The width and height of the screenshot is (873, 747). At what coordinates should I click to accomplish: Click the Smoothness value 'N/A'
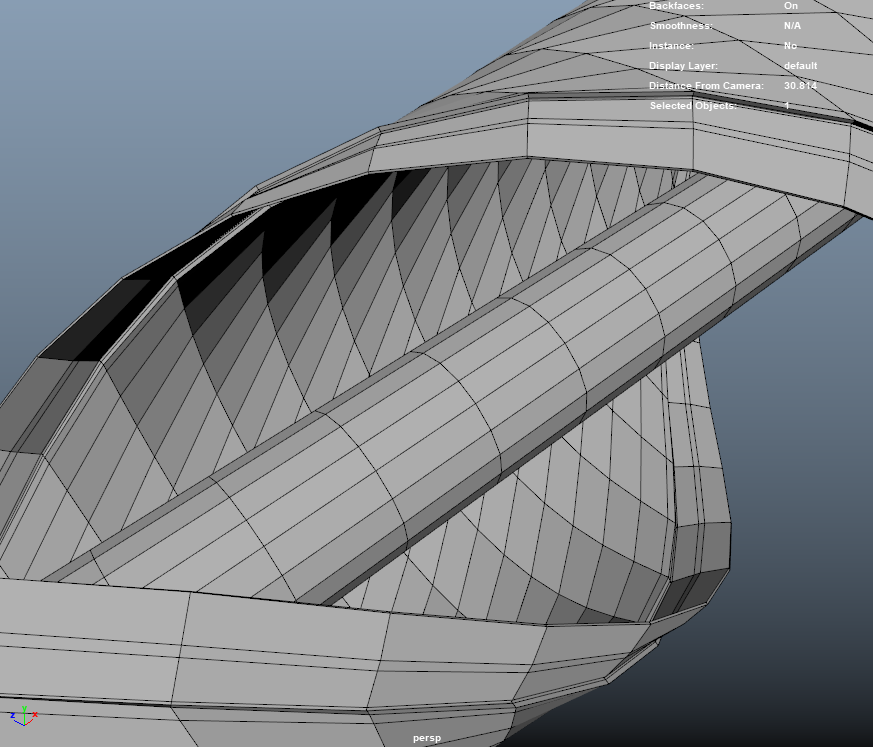(x=792, y=26)
